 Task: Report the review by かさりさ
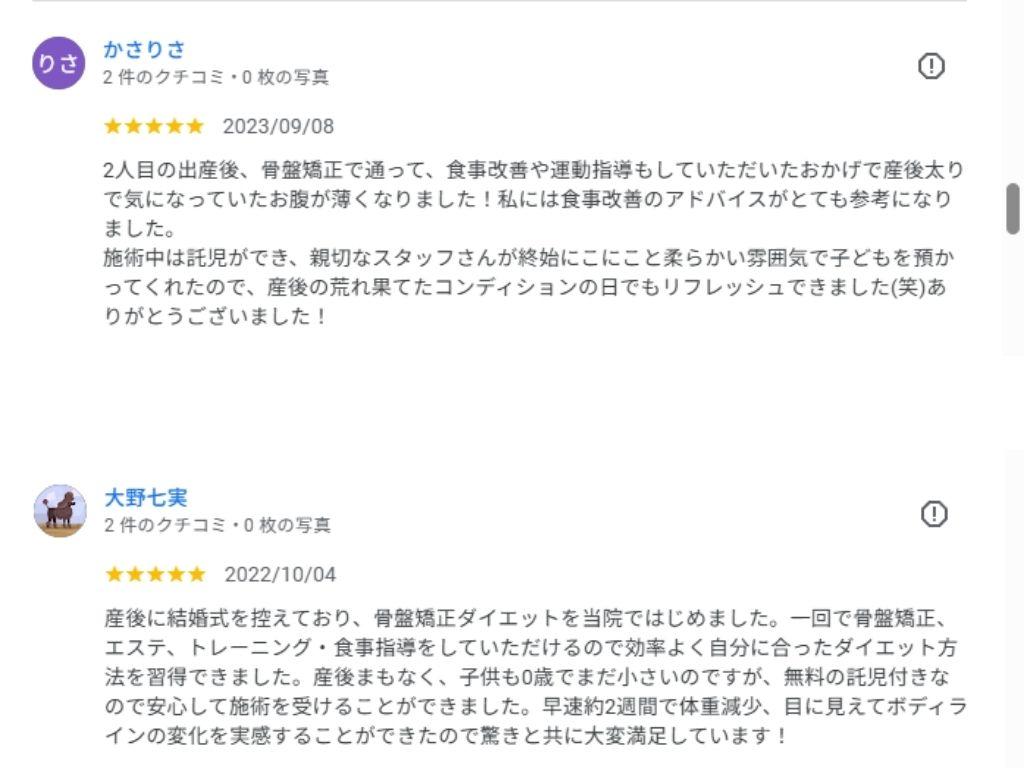pos(931,67)
